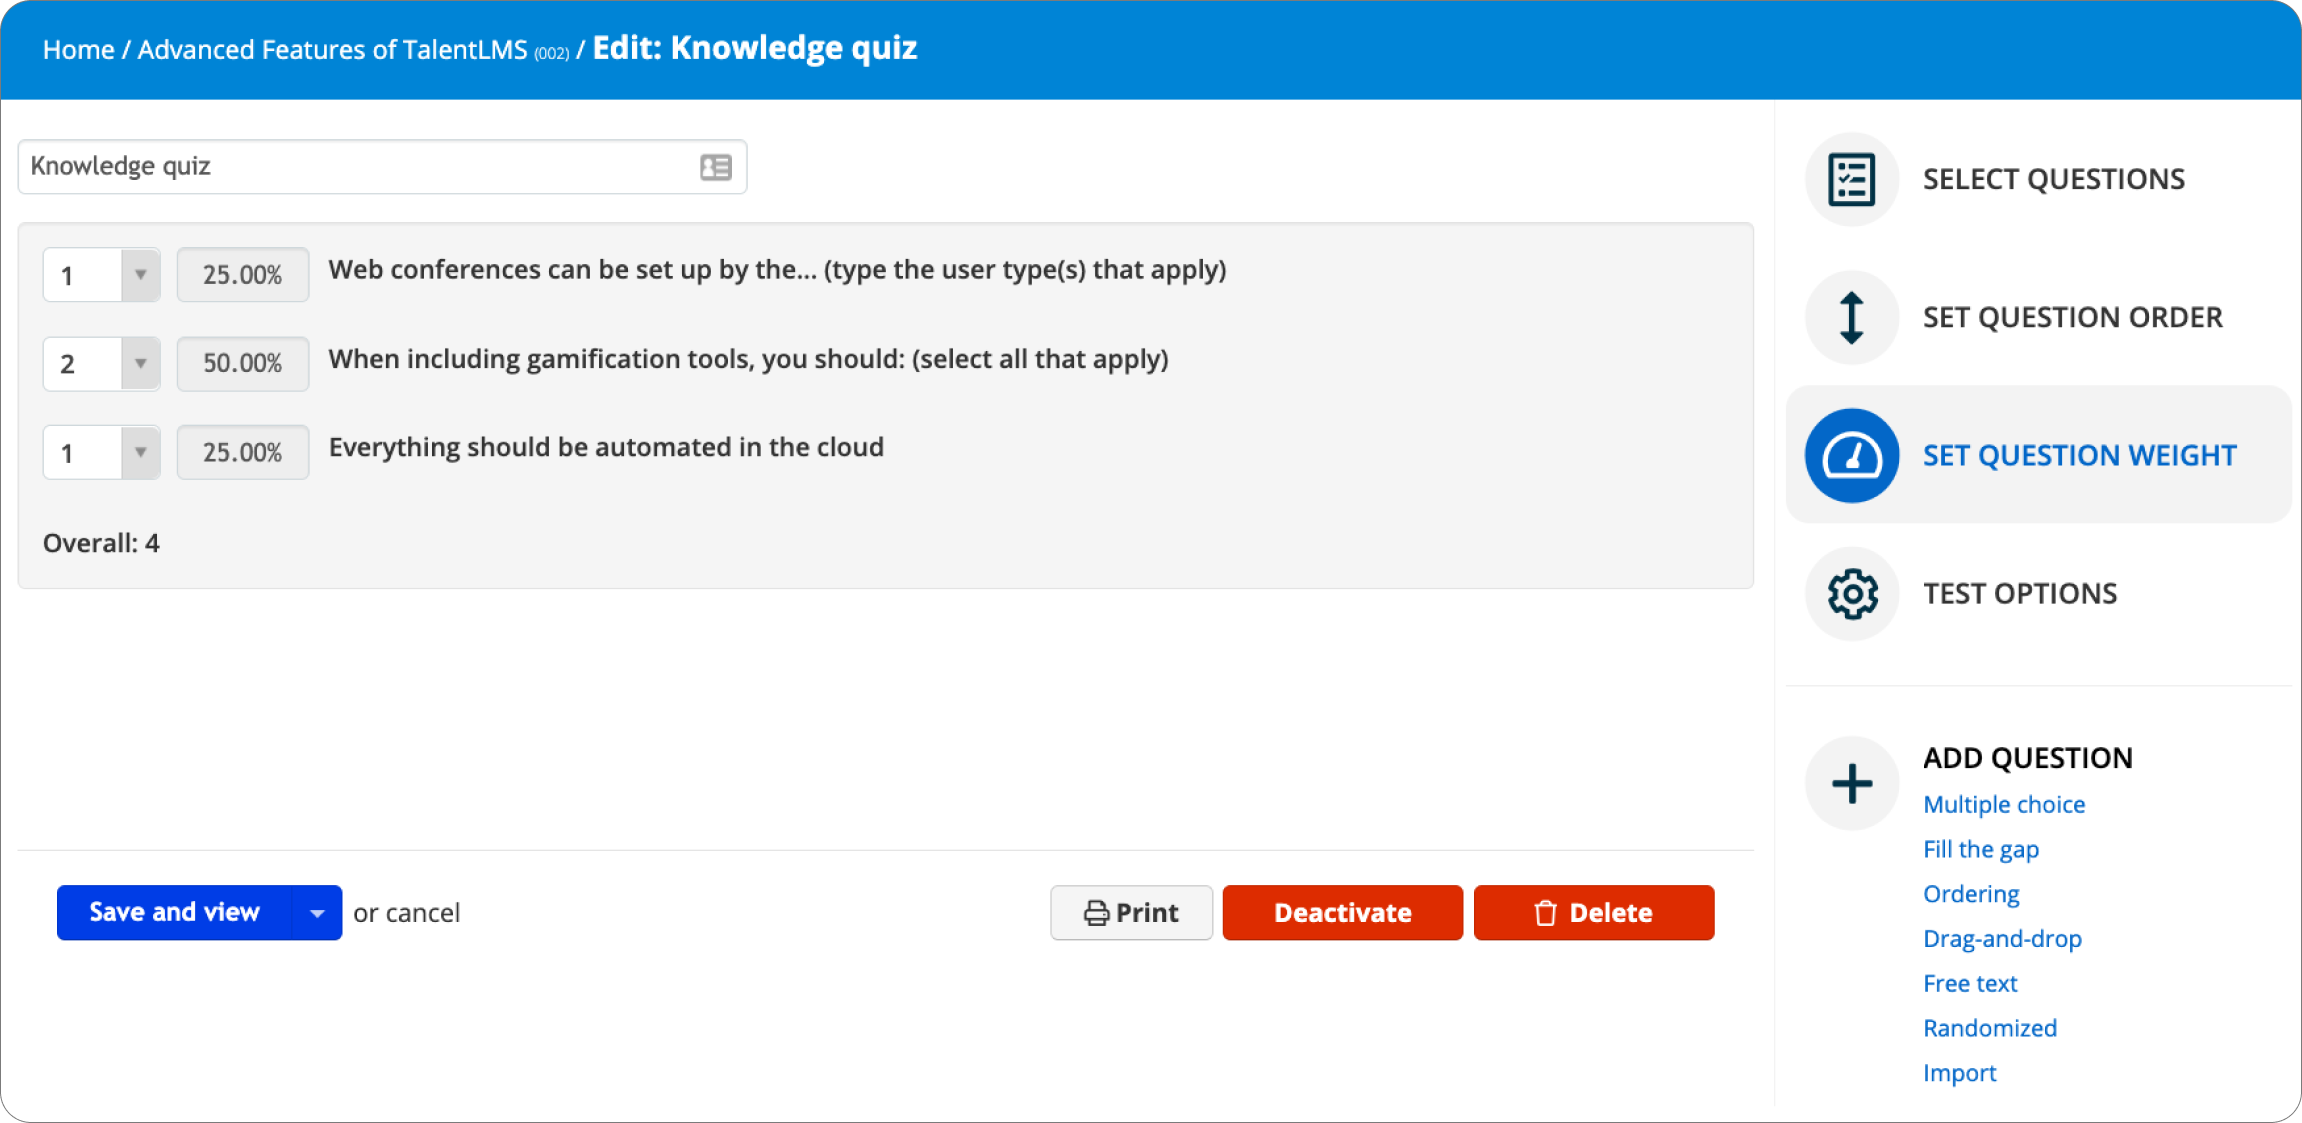Click the Add Question plus icon
The image size is (2302, 1123).
(1851, 784)
